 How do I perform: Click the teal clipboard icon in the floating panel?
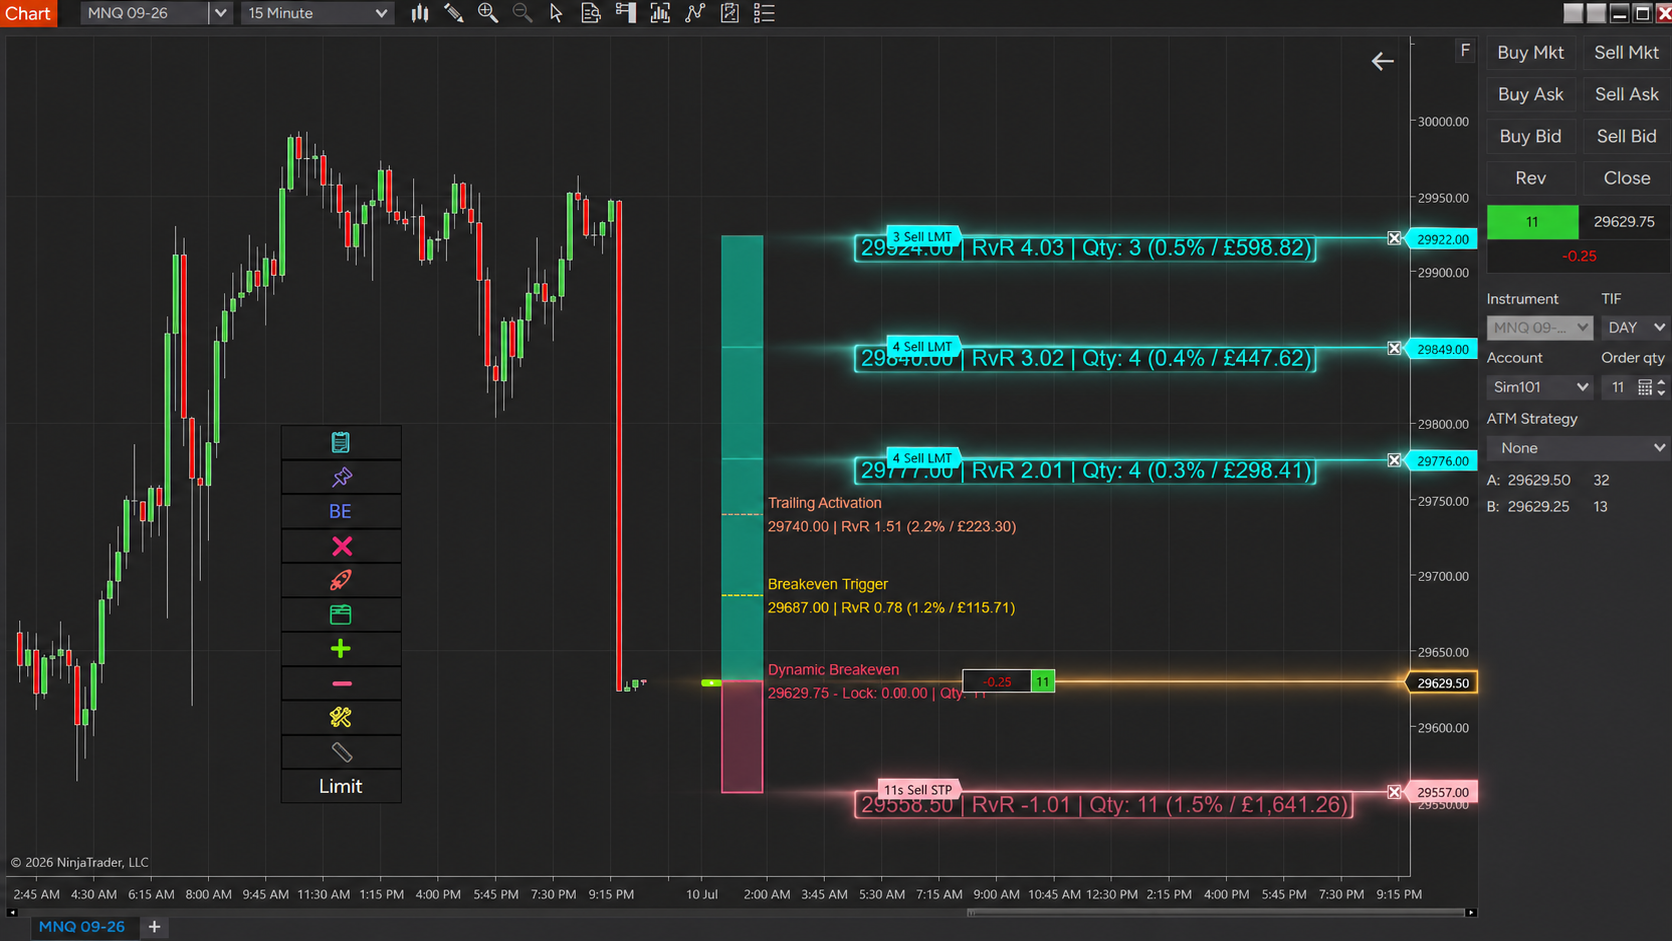341,442
